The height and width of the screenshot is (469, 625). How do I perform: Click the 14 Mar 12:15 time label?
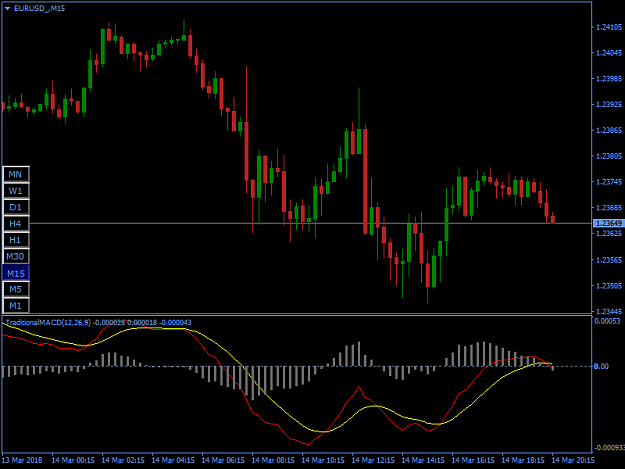pos(373,460)
